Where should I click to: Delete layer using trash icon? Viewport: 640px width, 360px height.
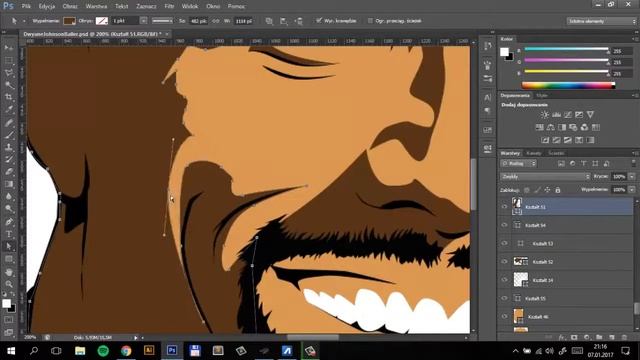624,337
